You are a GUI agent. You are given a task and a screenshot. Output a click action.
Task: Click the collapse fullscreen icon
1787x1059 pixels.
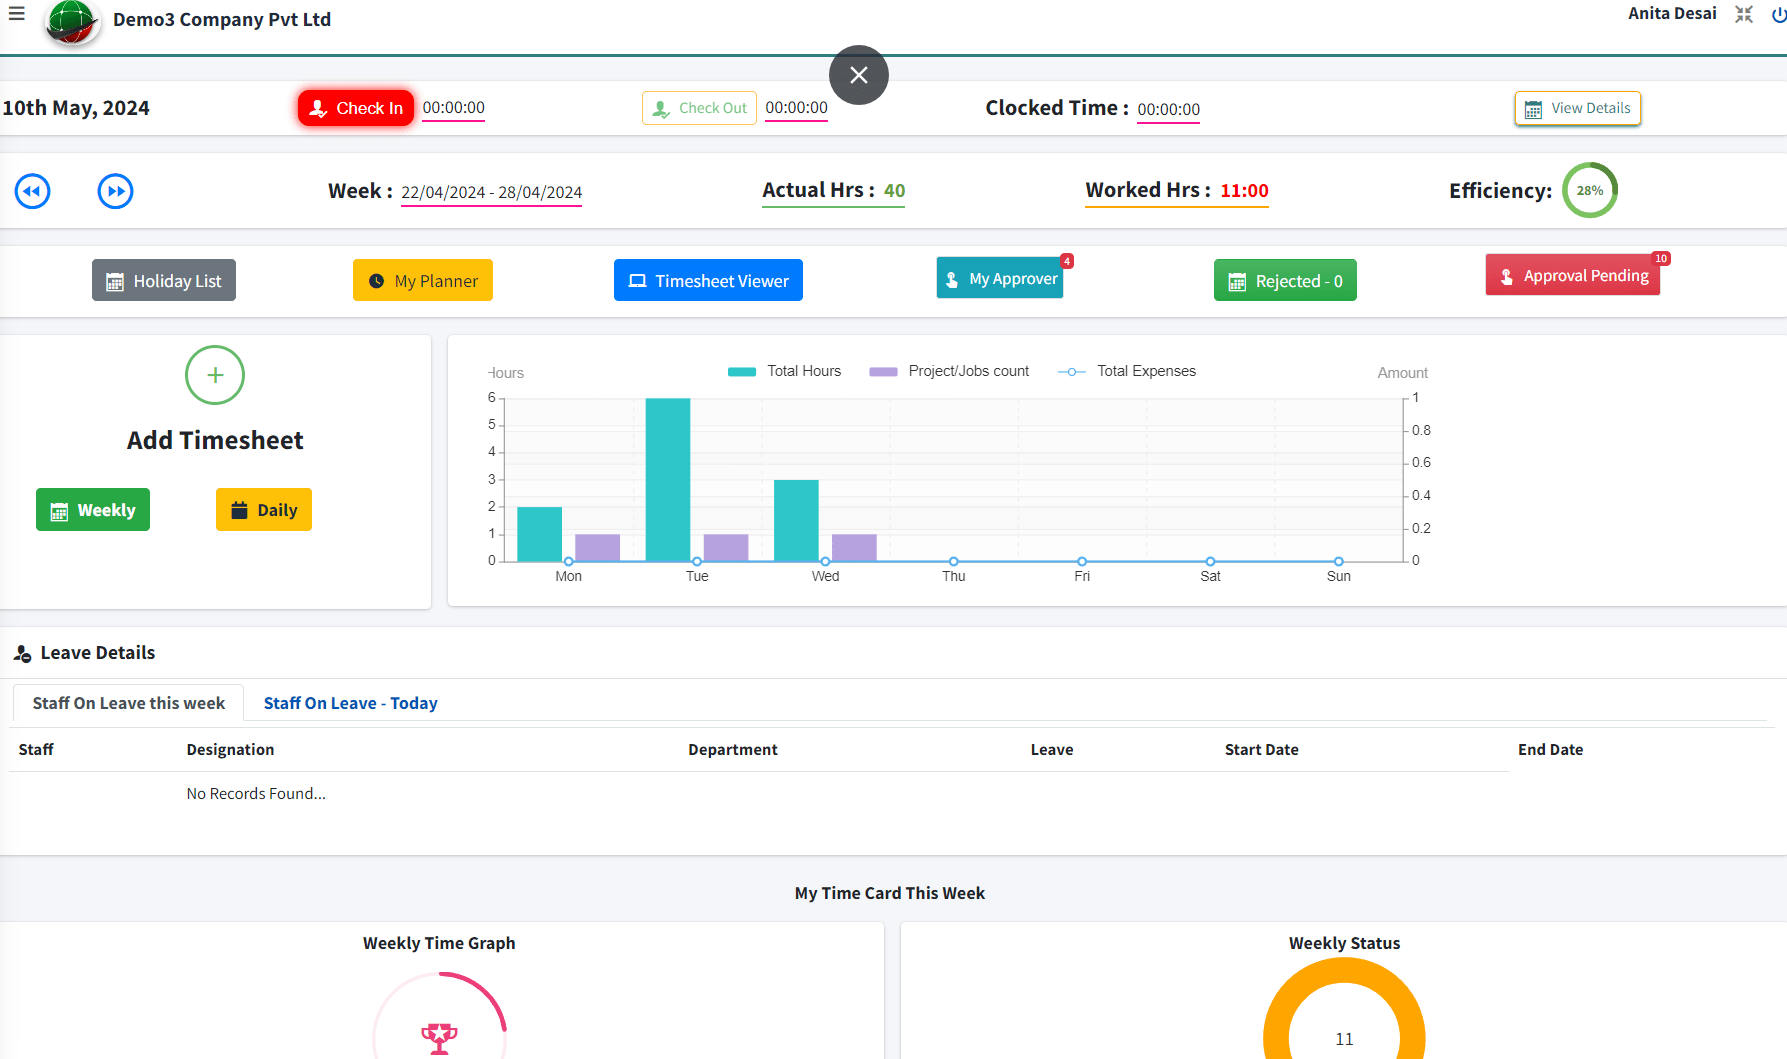point(1744,14)
